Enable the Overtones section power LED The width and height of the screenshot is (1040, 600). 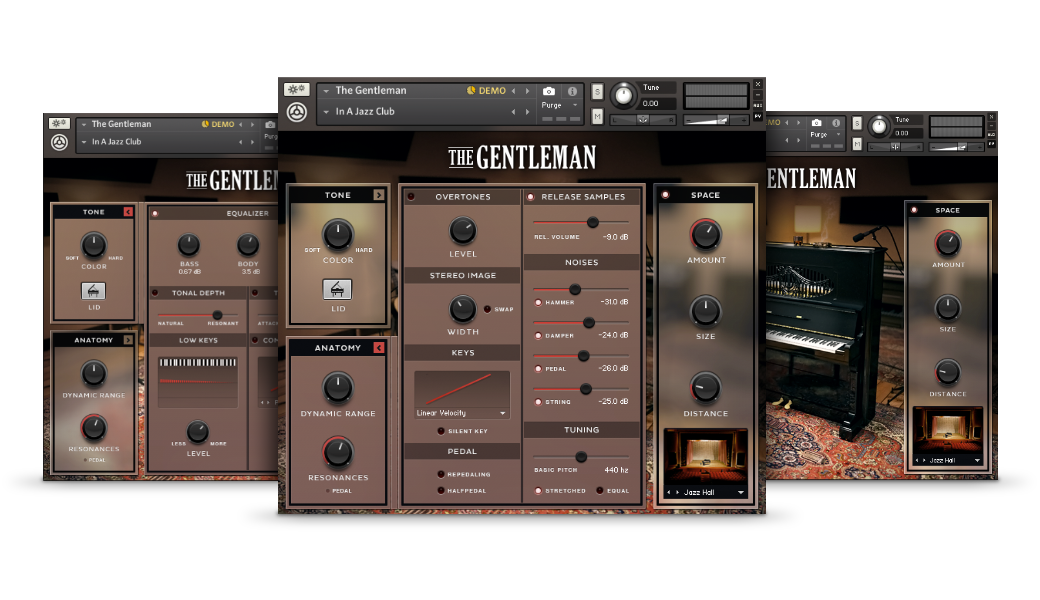[x=411, y=197]
